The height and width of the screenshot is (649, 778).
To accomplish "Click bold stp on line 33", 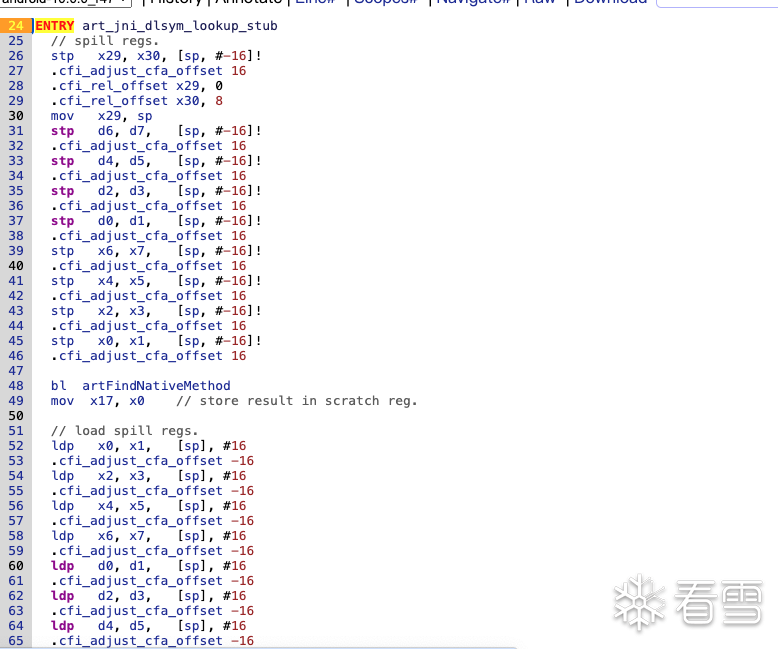I will click(x=63, y=161).
